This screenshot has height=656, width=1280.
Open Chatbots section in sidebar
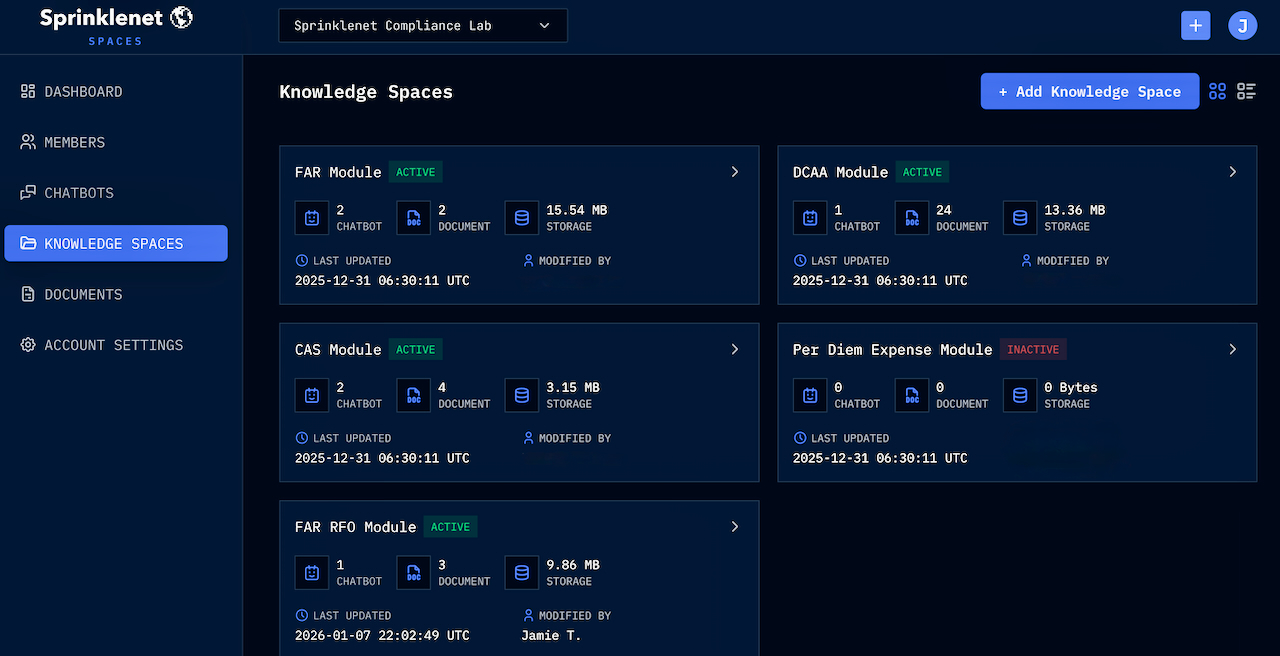tap(79, 193)
